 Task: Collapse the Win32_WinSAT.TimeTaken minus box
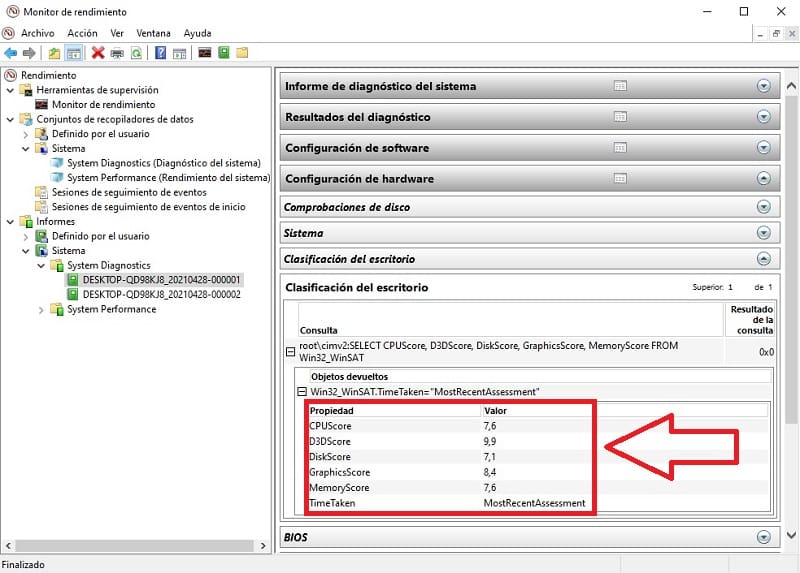[x=302, y=392]
